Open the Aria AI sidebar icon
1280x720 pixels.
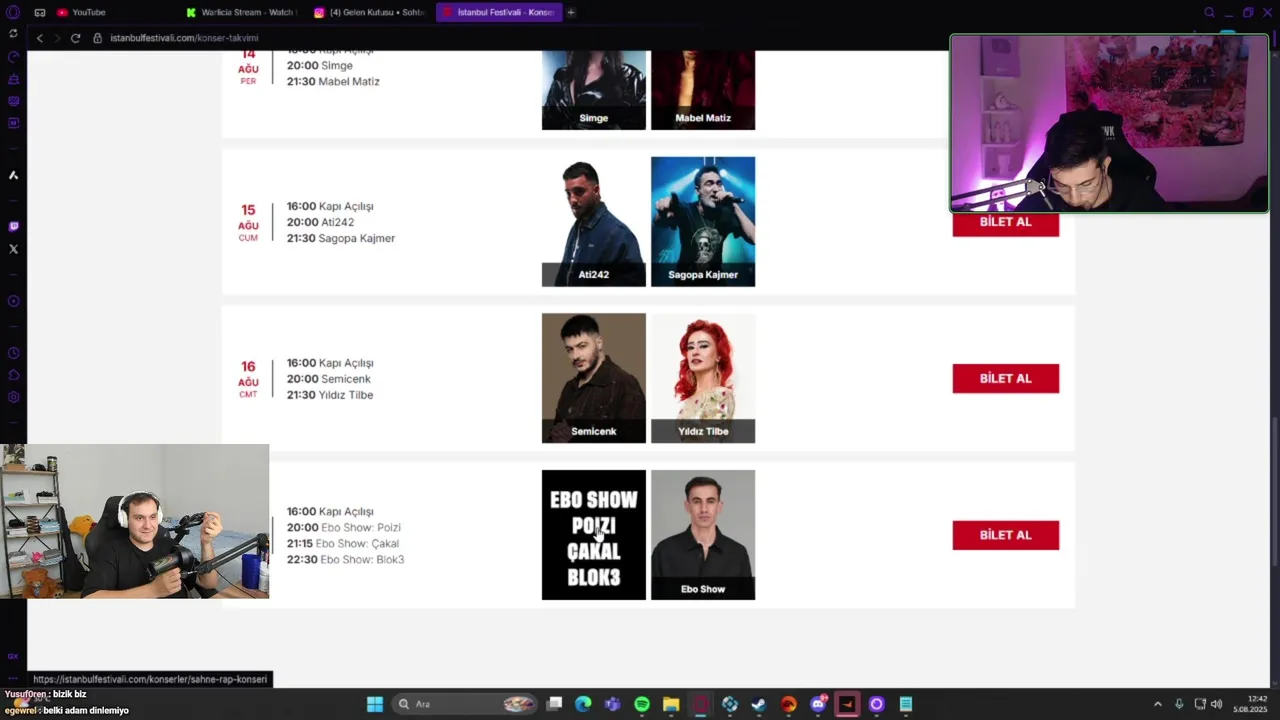click(13, 175)
